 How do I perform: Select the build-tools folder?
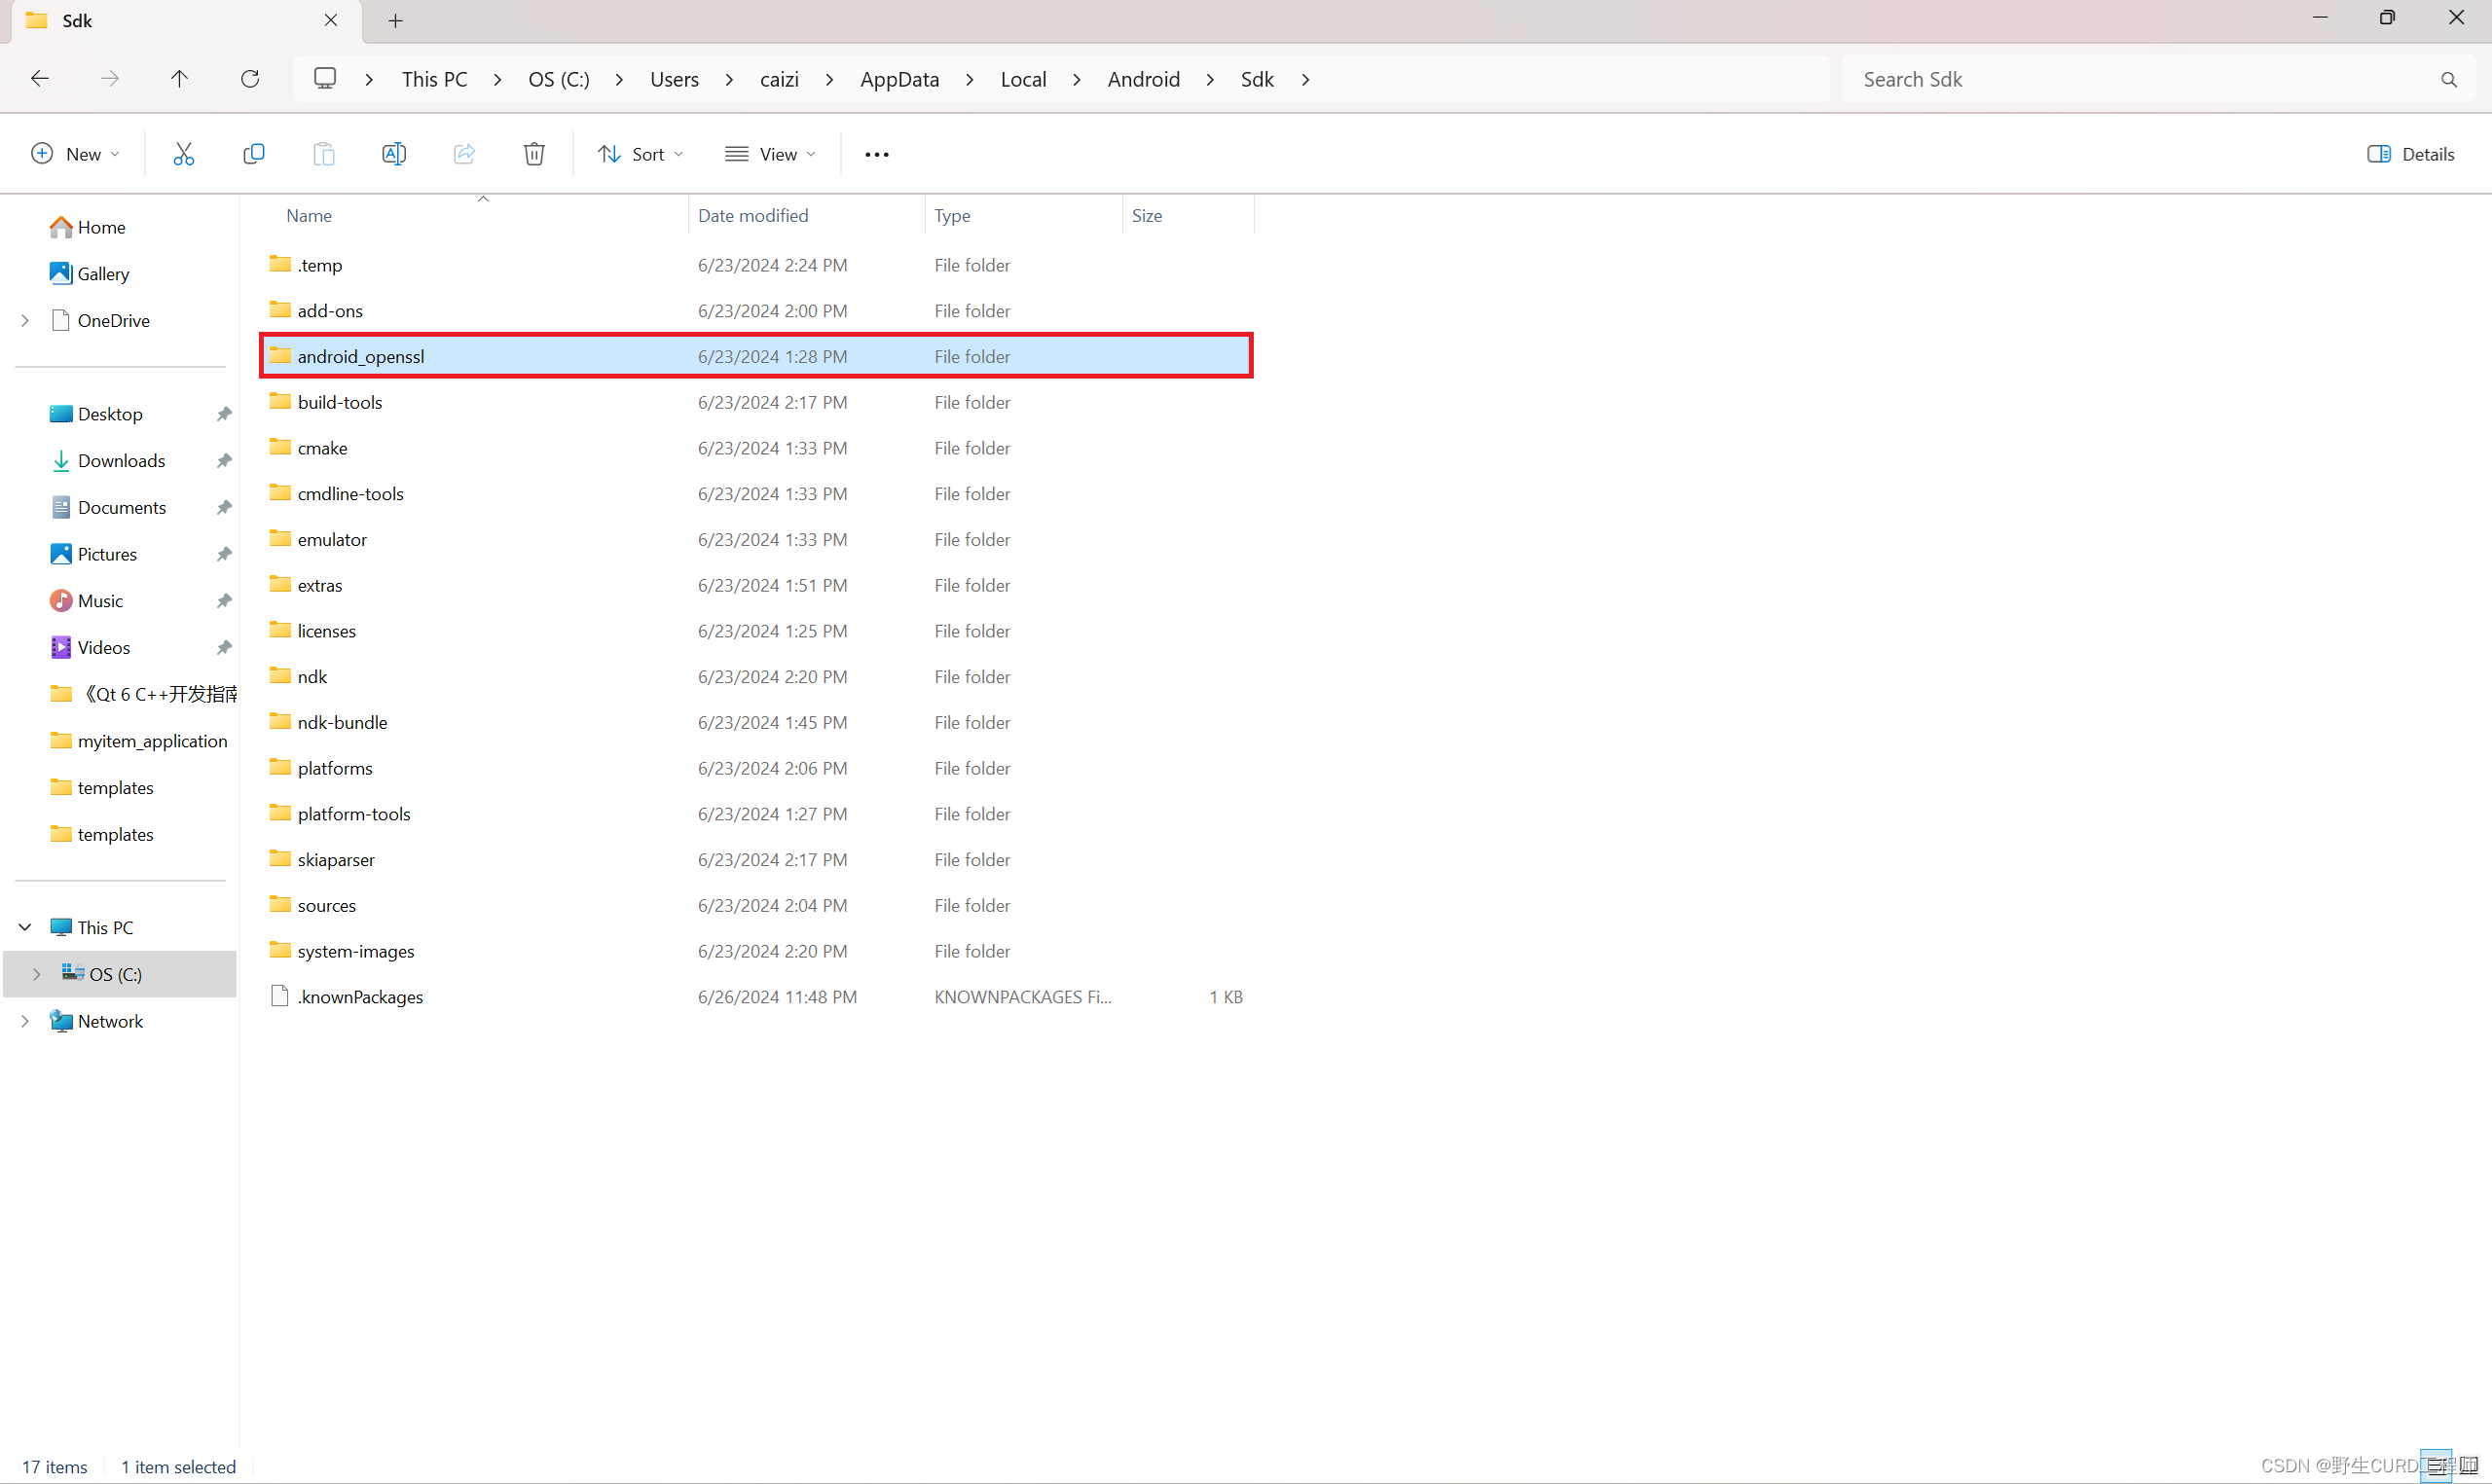[756, 402]
